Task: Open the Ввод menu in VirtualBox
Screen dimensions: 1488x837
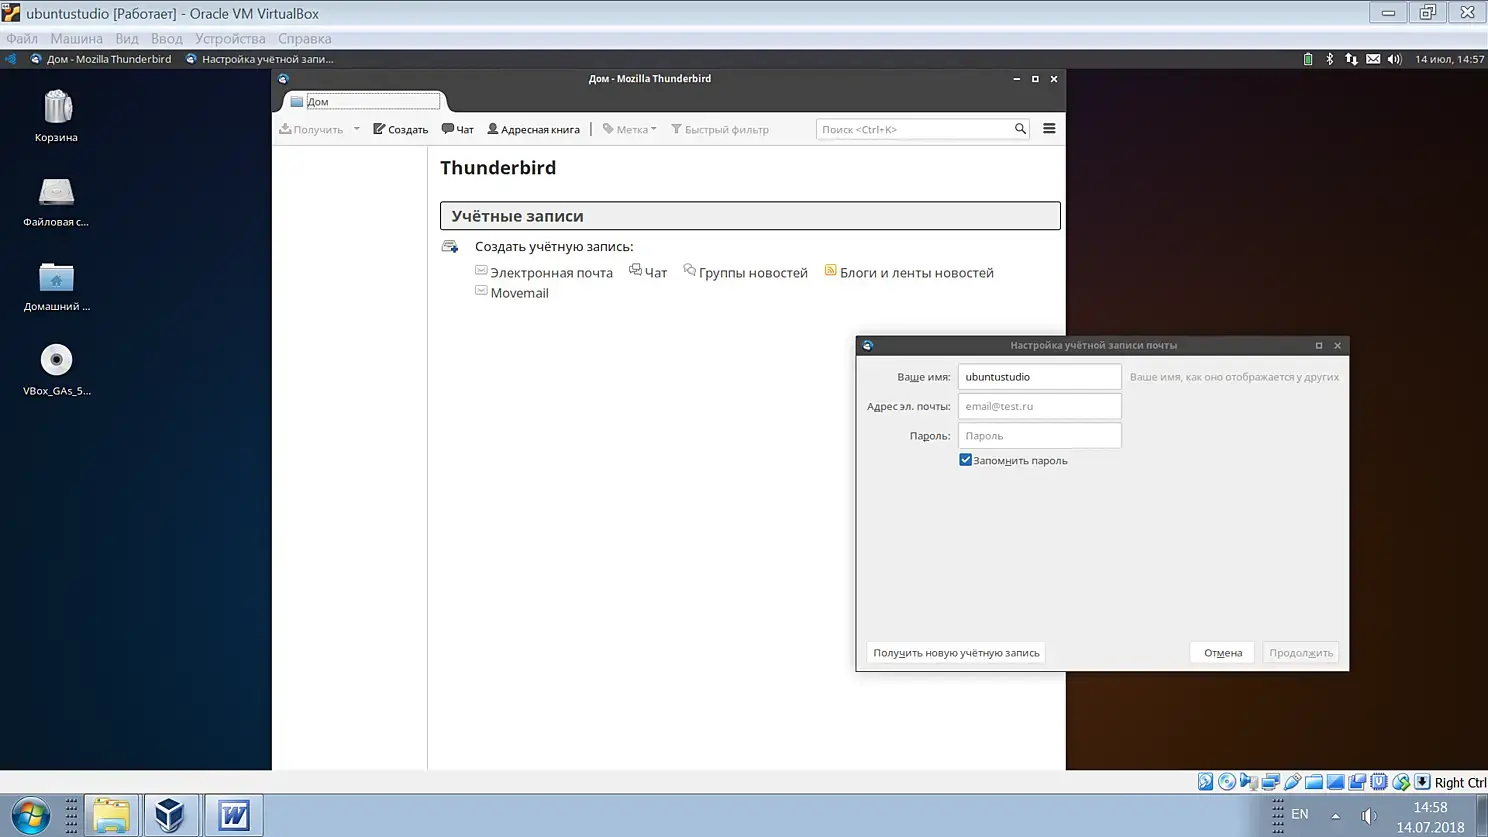Action: point(167,39)
